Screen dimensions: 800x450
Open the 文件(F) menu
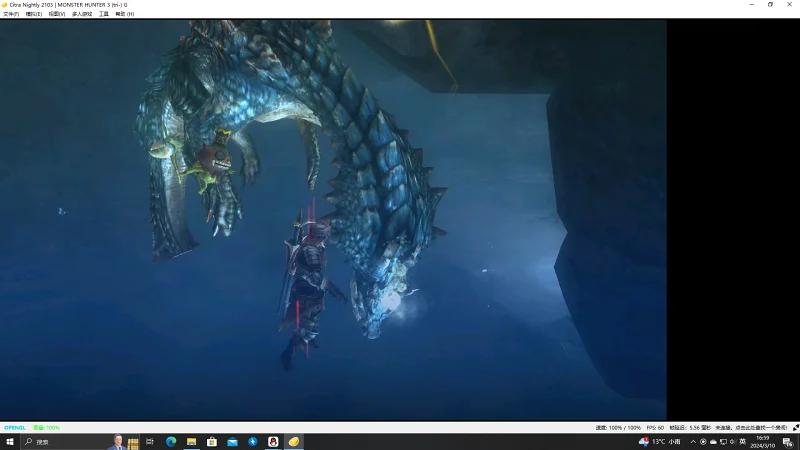coord(11,14)
